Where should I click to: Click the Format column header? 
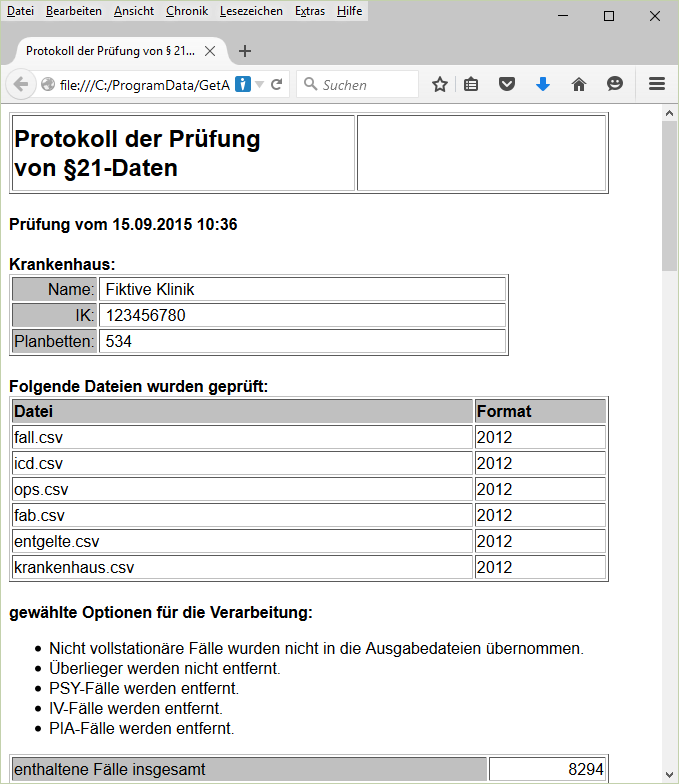pos(540,412)
